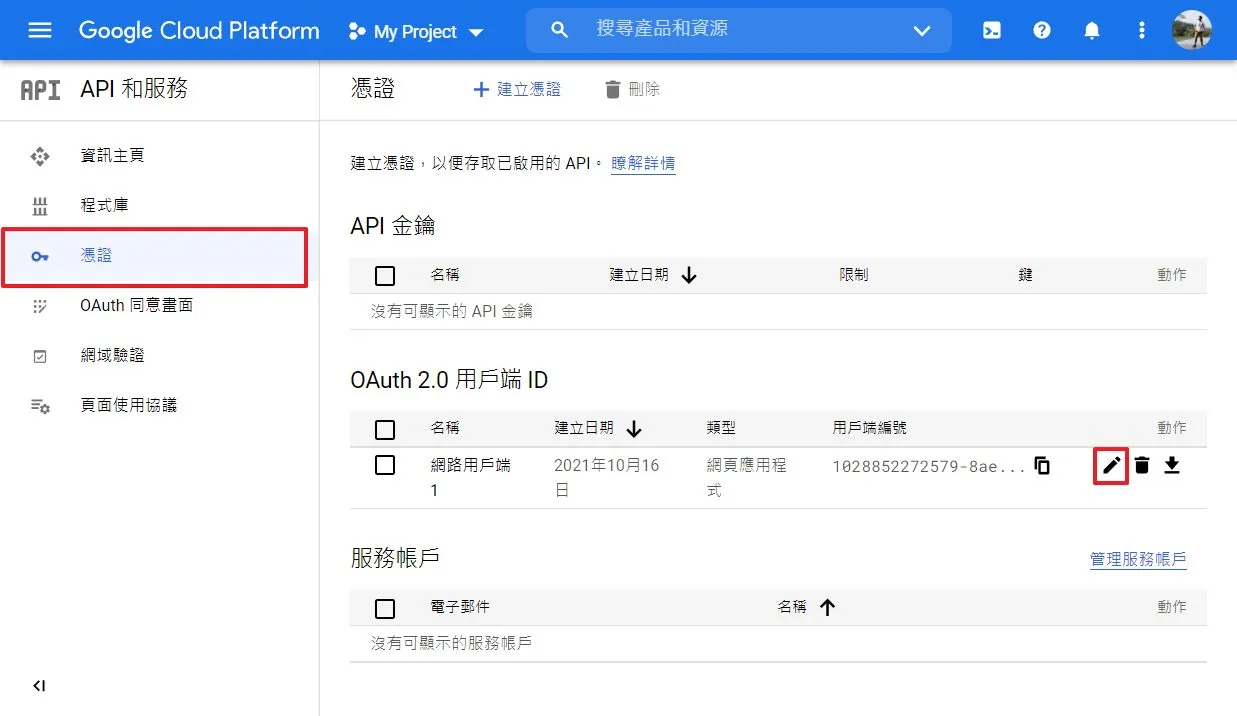Click client ID 1028852272579-8ae... text
The width and height of the screenshot is (1237, 716).
[x=929, y=466]
